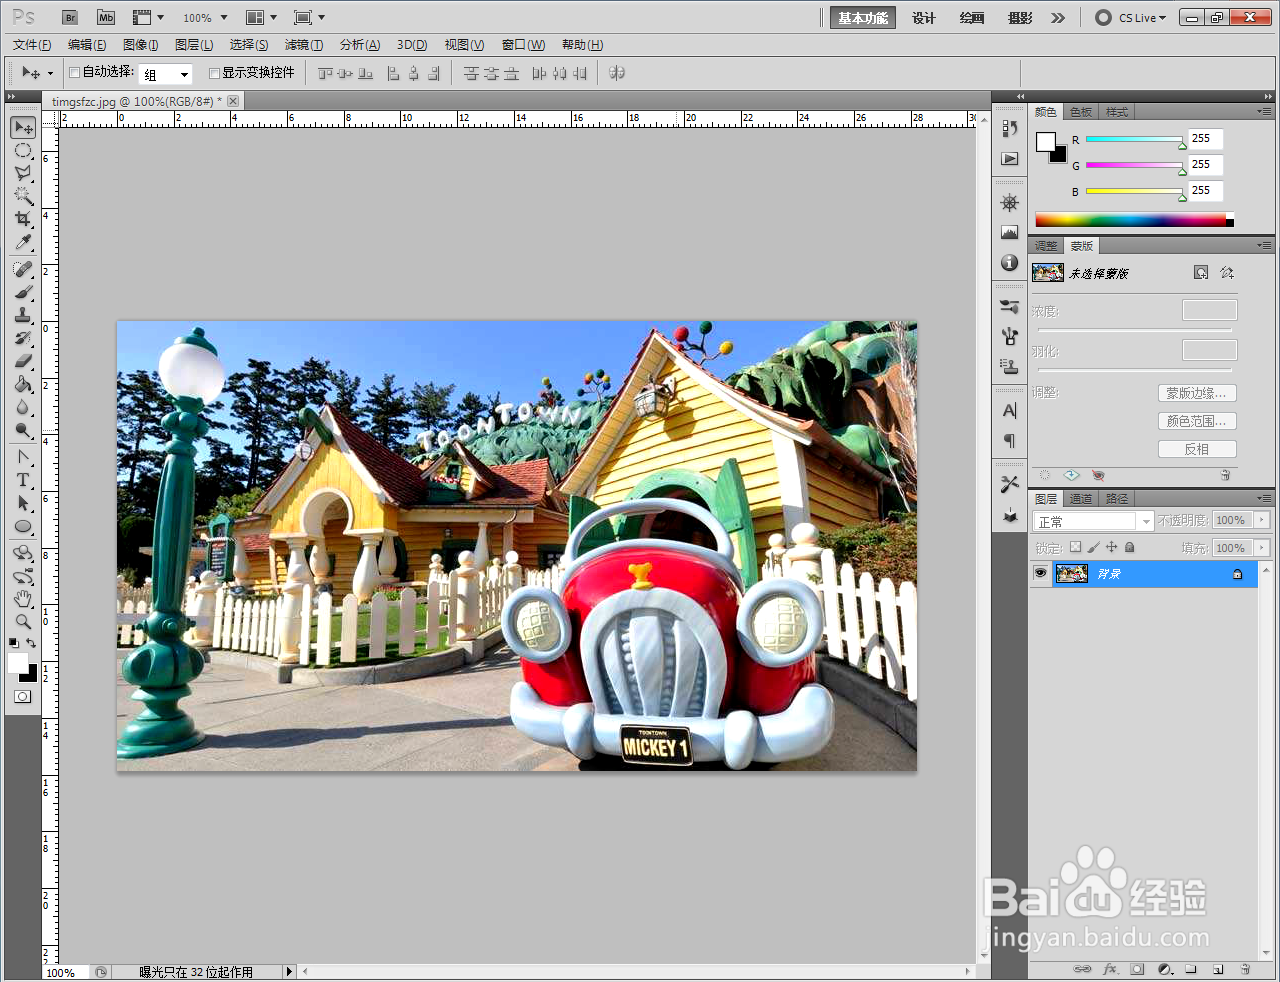Screen dimensions: 1280x982
Task: Set foreground color in Color panel
Action: point(1045,142)
